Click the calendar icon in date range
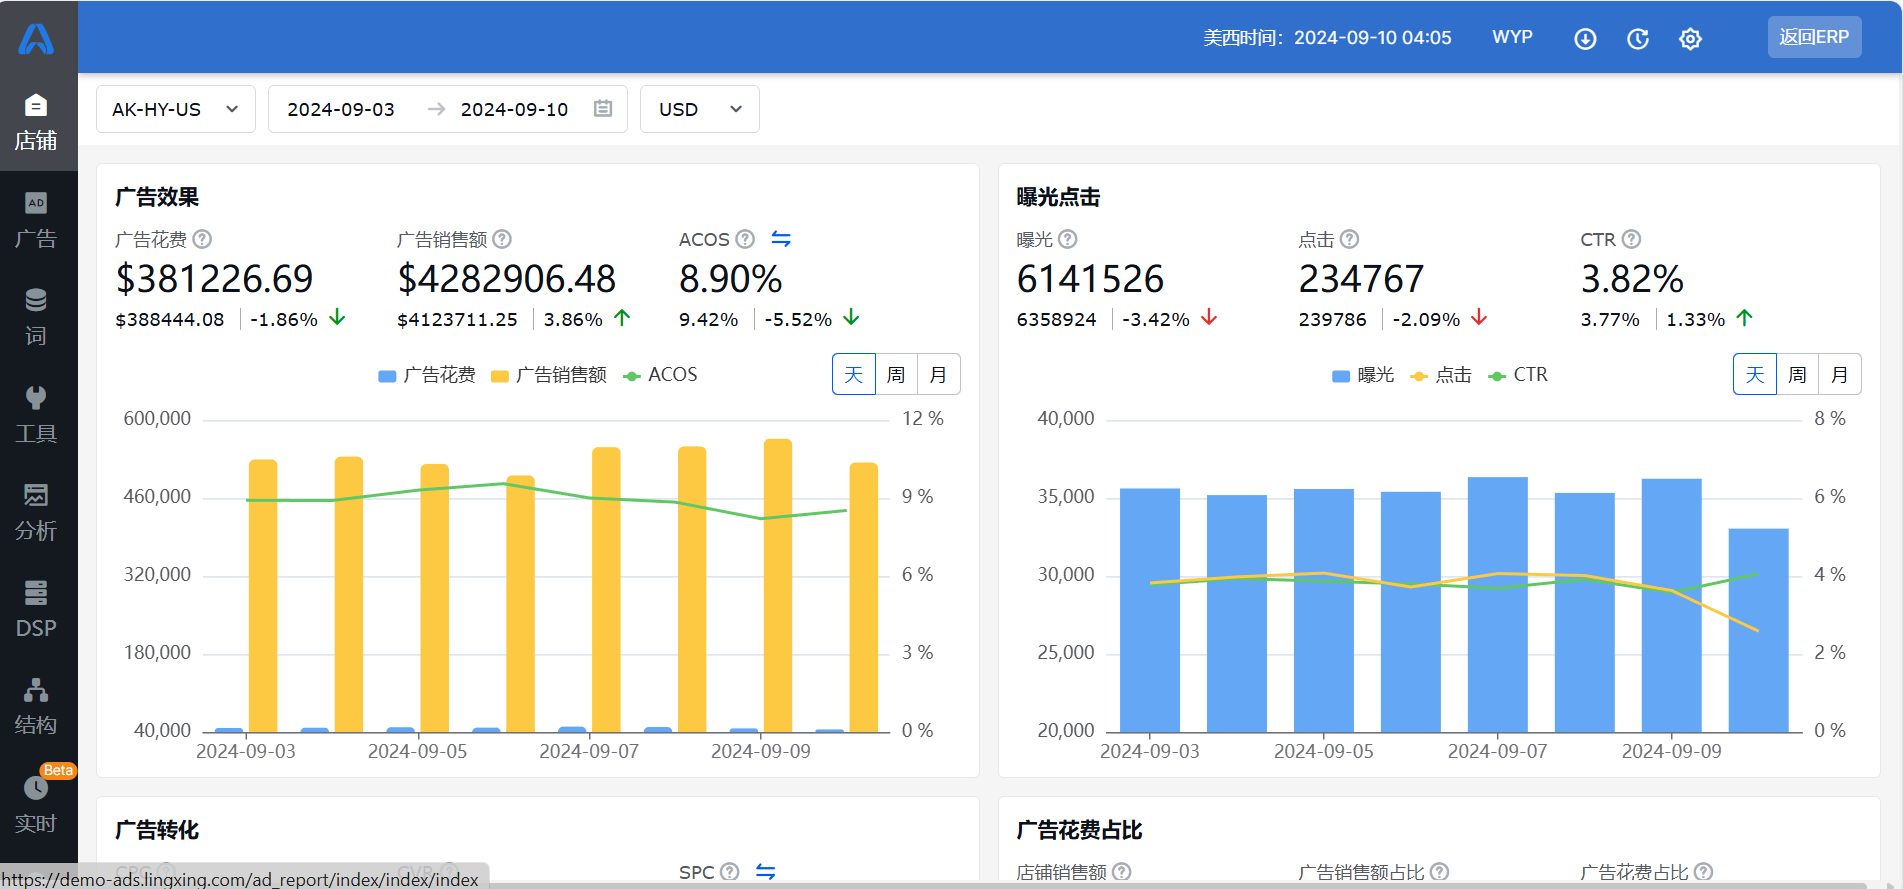This screenshot has height=889, width=1903. click(603, 108)
